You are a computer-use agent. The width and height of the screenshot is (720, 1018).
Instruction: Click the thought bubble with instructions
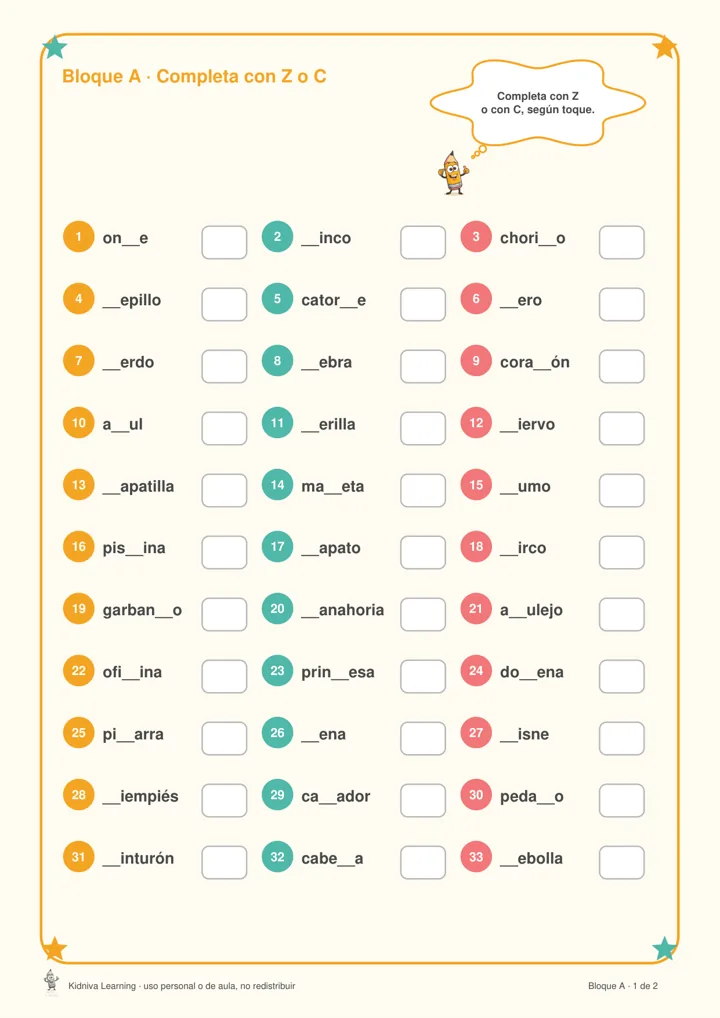[x=538, y=103]
